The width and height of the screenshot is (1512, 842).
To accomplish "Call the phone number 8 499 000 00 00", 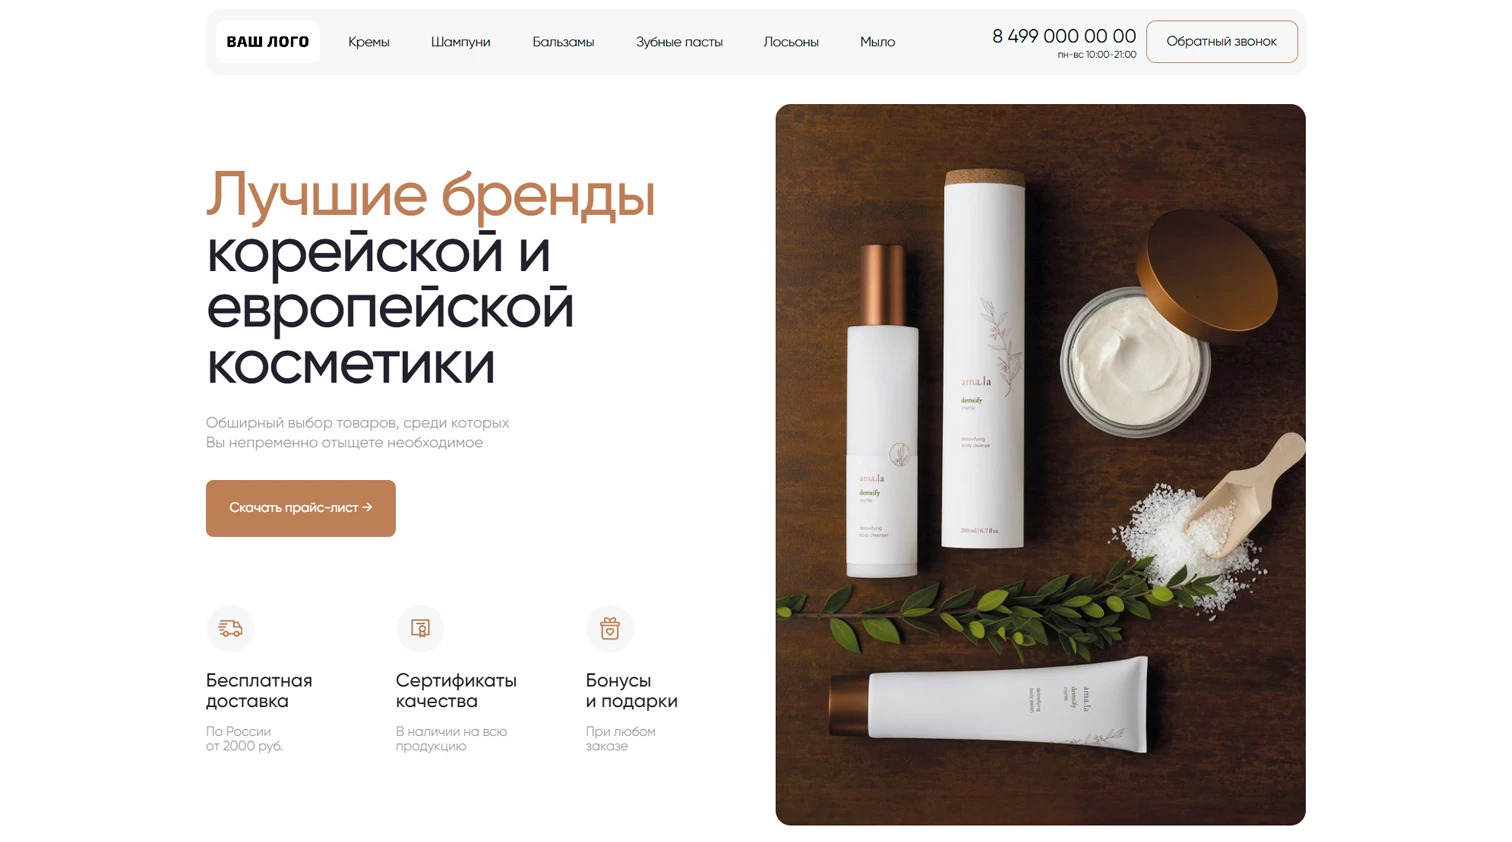I will (x=1064, y=36).
